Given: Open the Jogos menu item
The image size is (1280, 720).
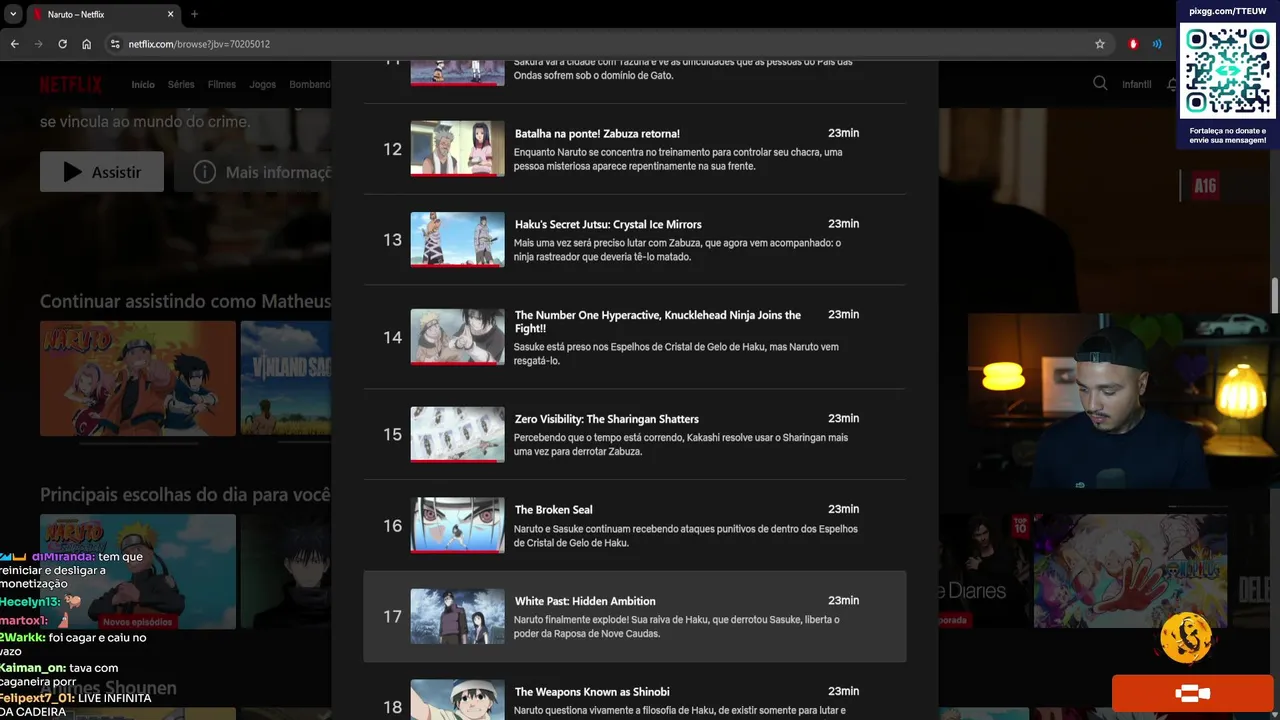Looking at the screenshot, I should coord(263,84).
